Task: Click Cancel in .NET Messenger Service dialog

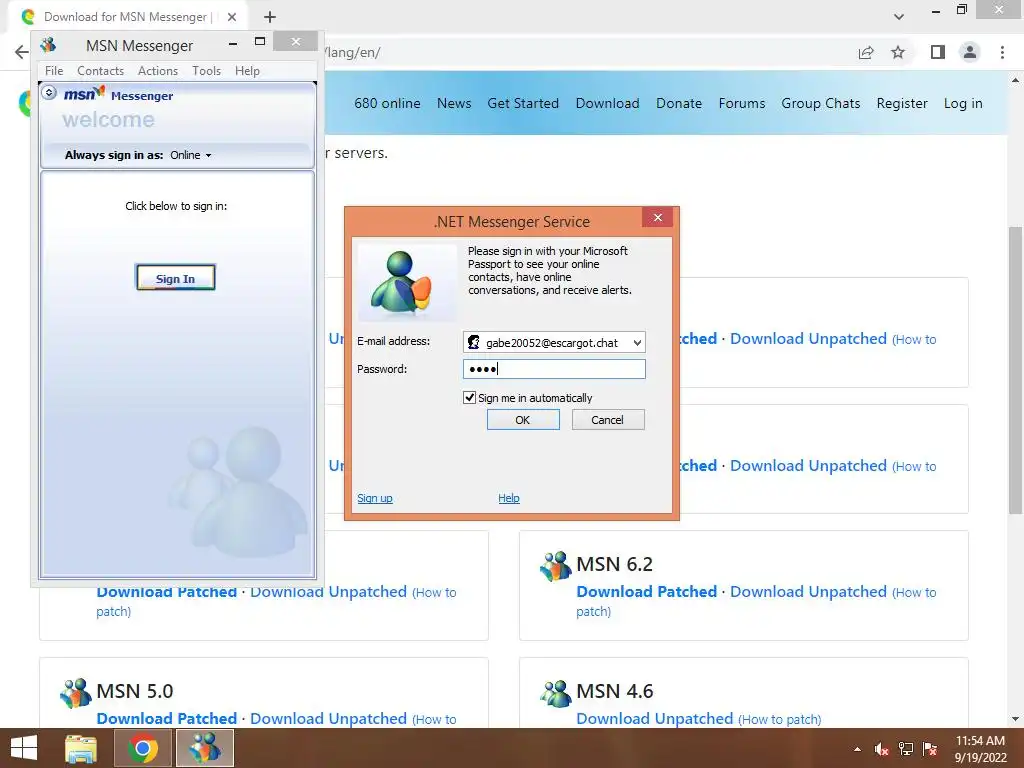Action: point(608,420)
